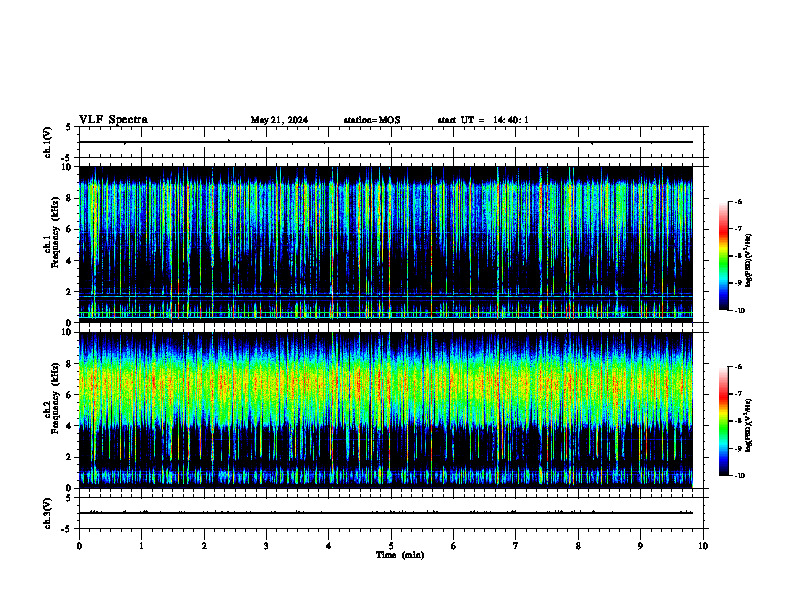Click the "-10" tick on the ch.1 color bar
The height and width of the screenshot is (612, 792).
tap(739, 311)
